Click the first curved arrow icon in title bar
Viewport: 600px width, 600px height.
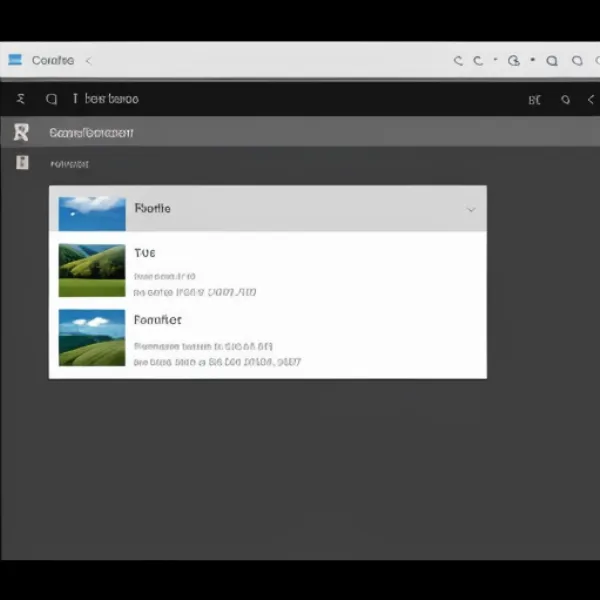coord(458,61)
